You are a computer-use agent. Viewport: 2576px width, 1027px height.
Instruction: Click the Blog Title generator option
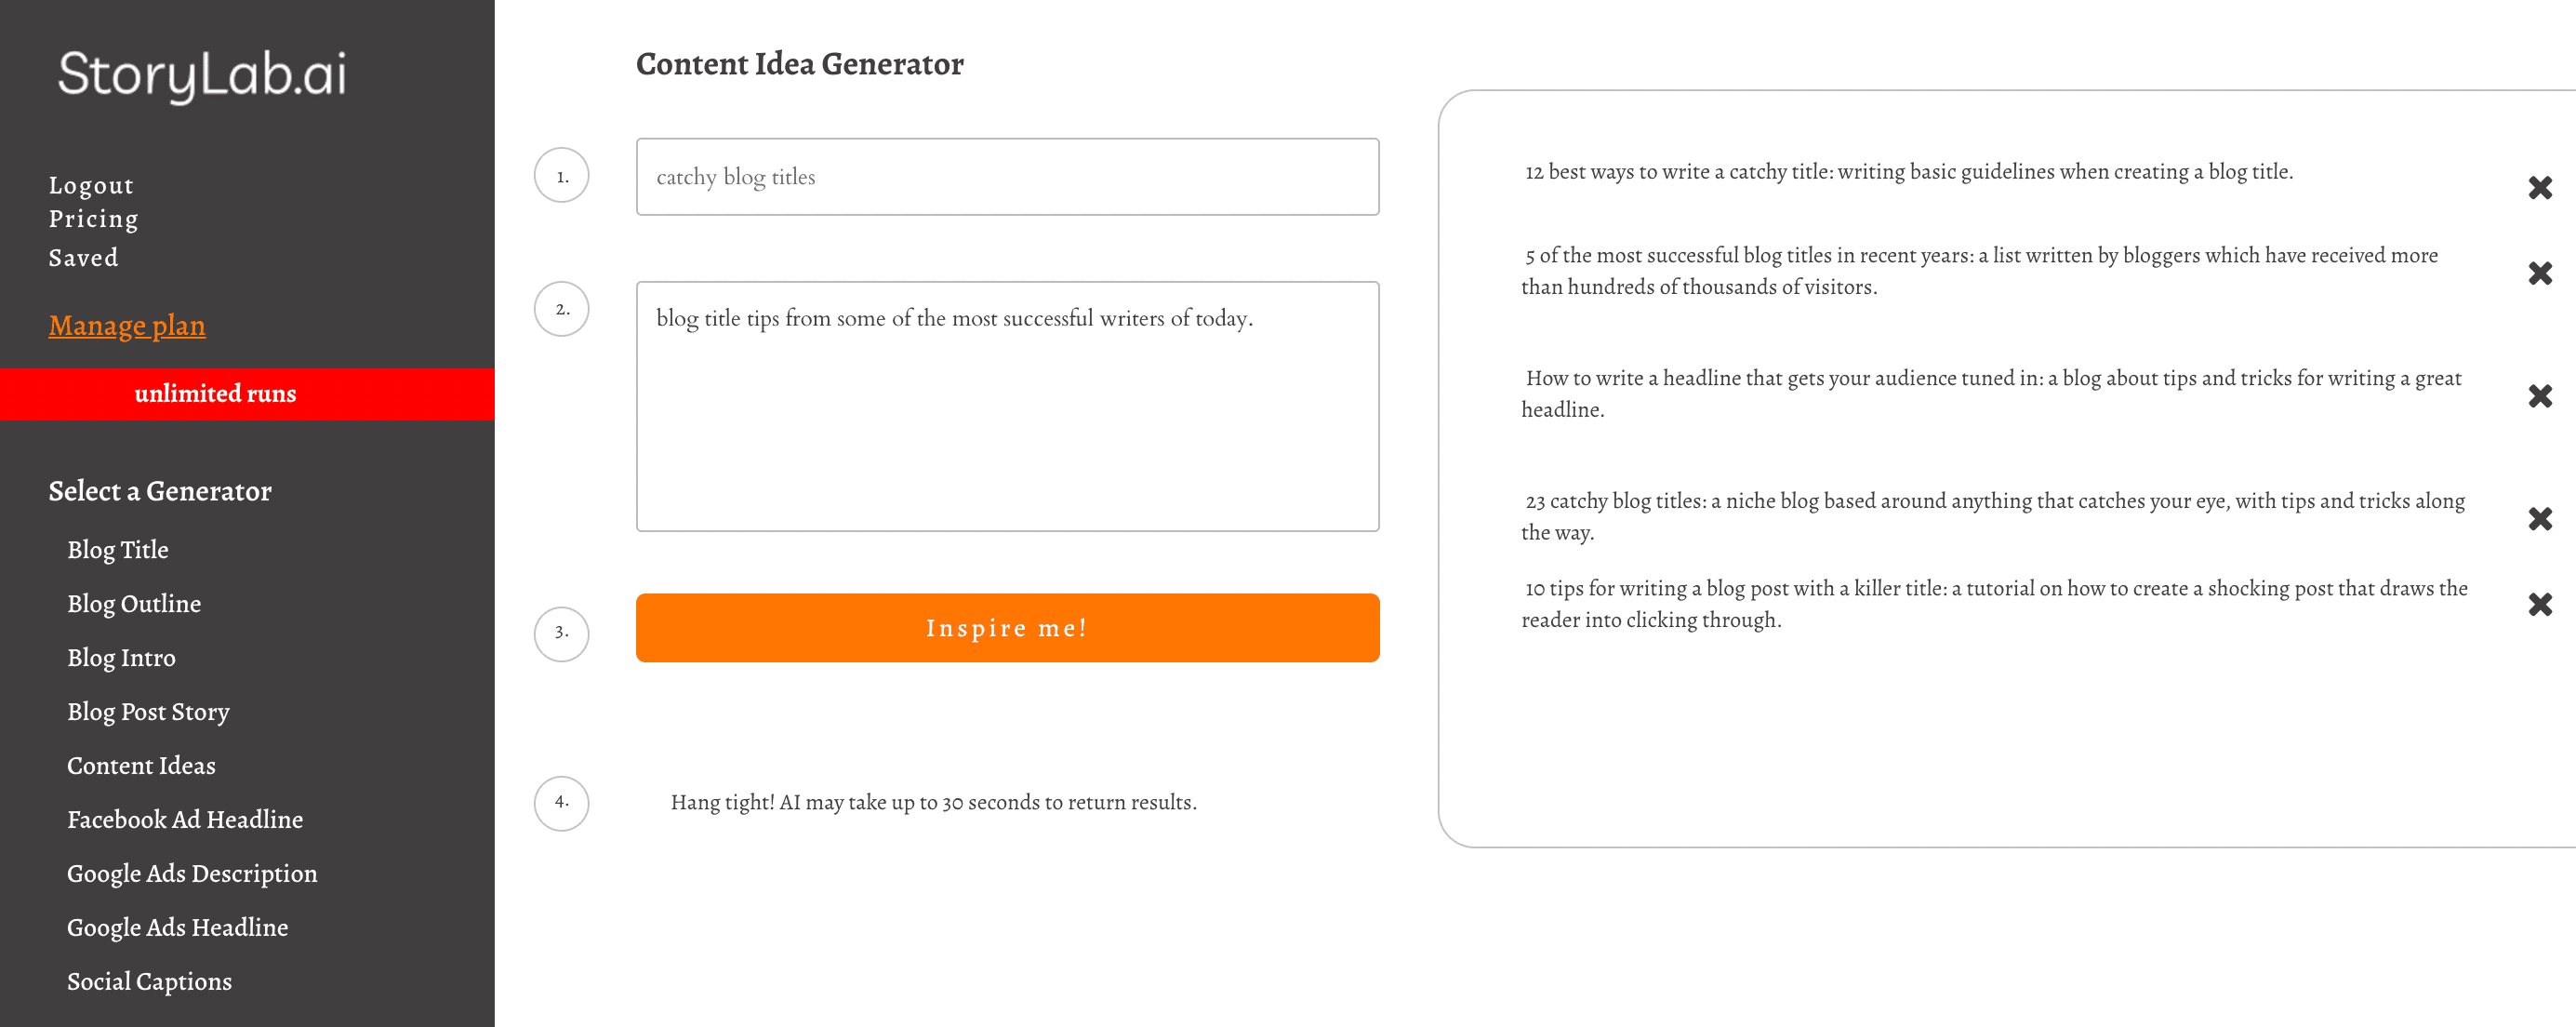[x=116, y=549]
